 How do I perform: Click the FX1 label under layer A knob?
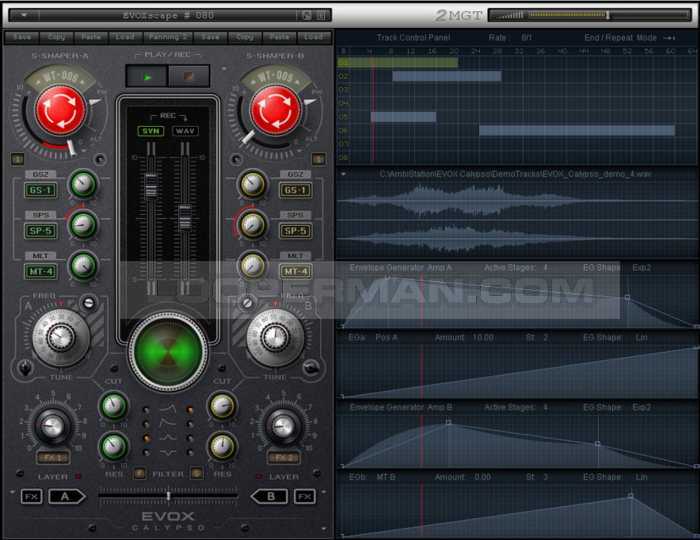click(53, 457)
